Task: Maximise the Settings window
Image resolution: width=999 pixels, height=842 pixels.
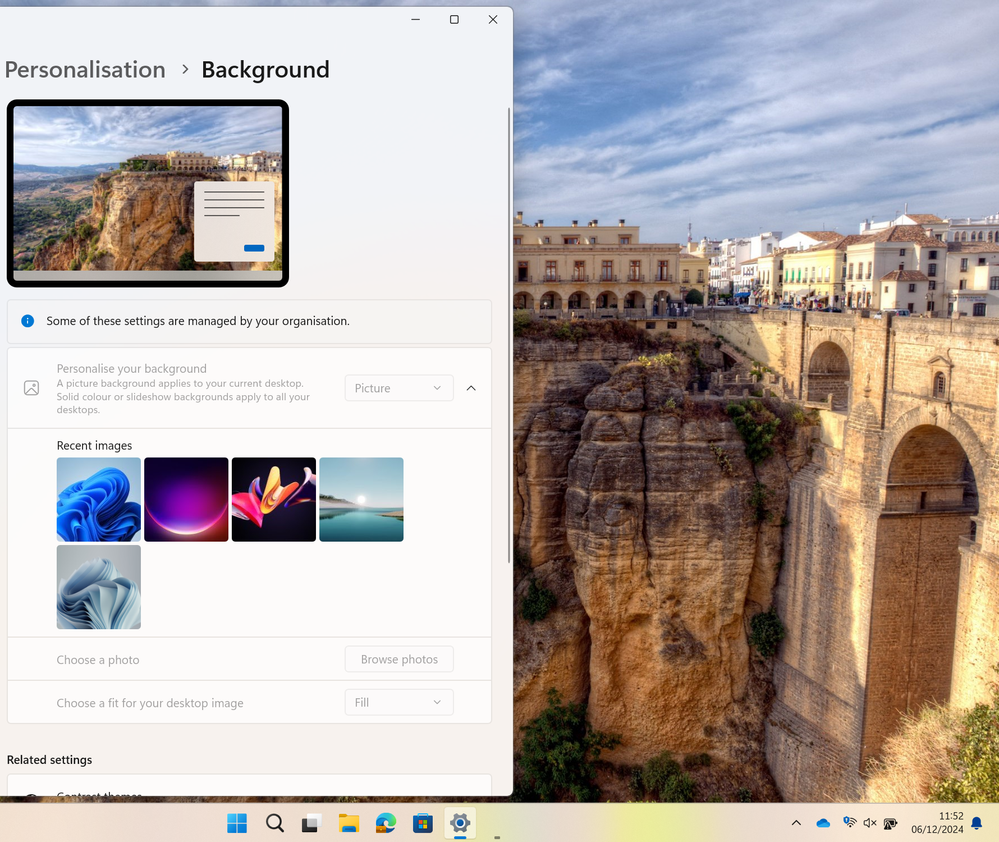Action: [x=454, y=20]
